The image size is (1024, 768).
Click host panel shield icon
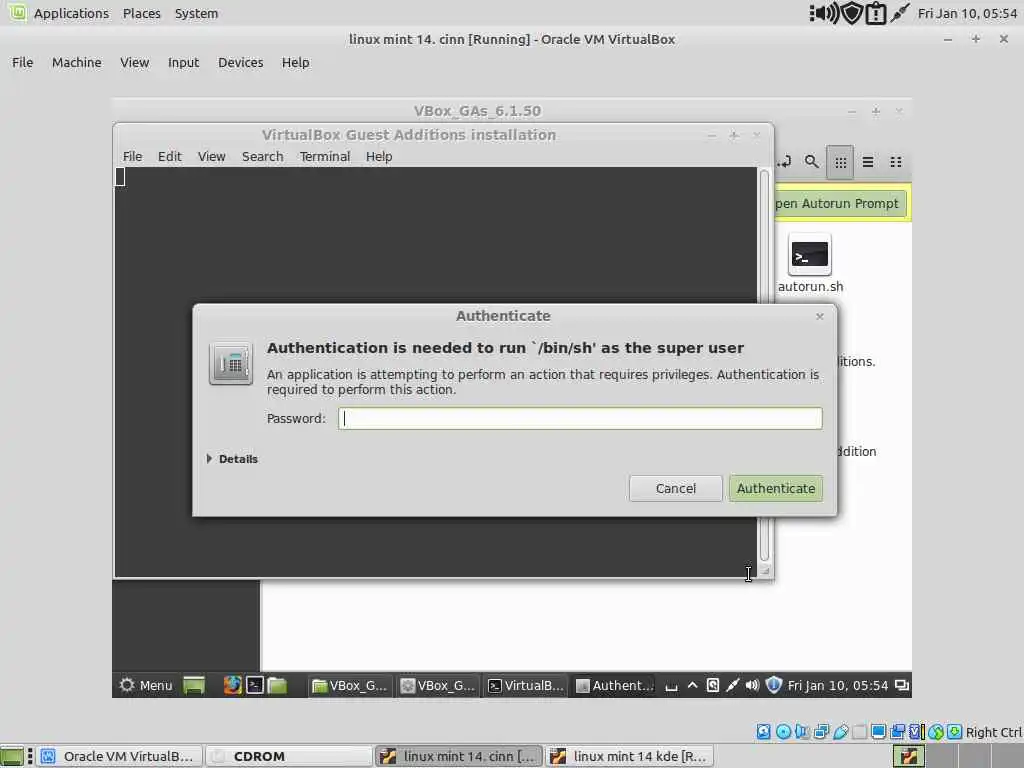point(852,13)
